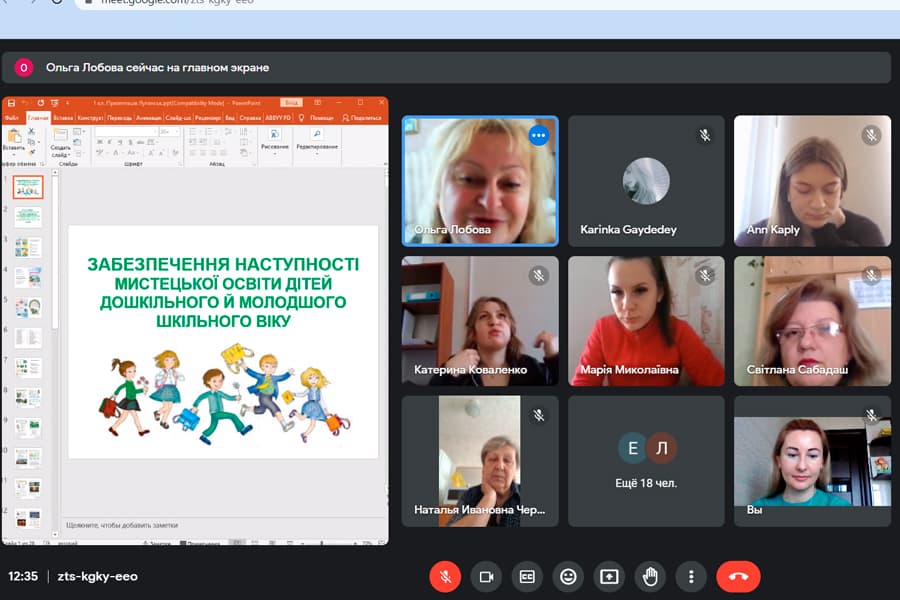Open tile options on Ольга Лобова's video

[x=538, y=136]
